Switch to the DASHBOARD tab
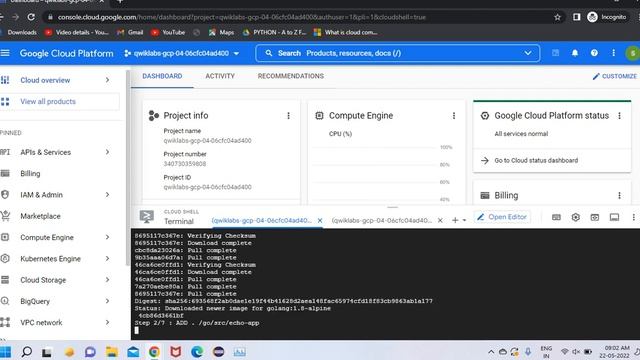The image size is (640, 360). pos(162,76)
